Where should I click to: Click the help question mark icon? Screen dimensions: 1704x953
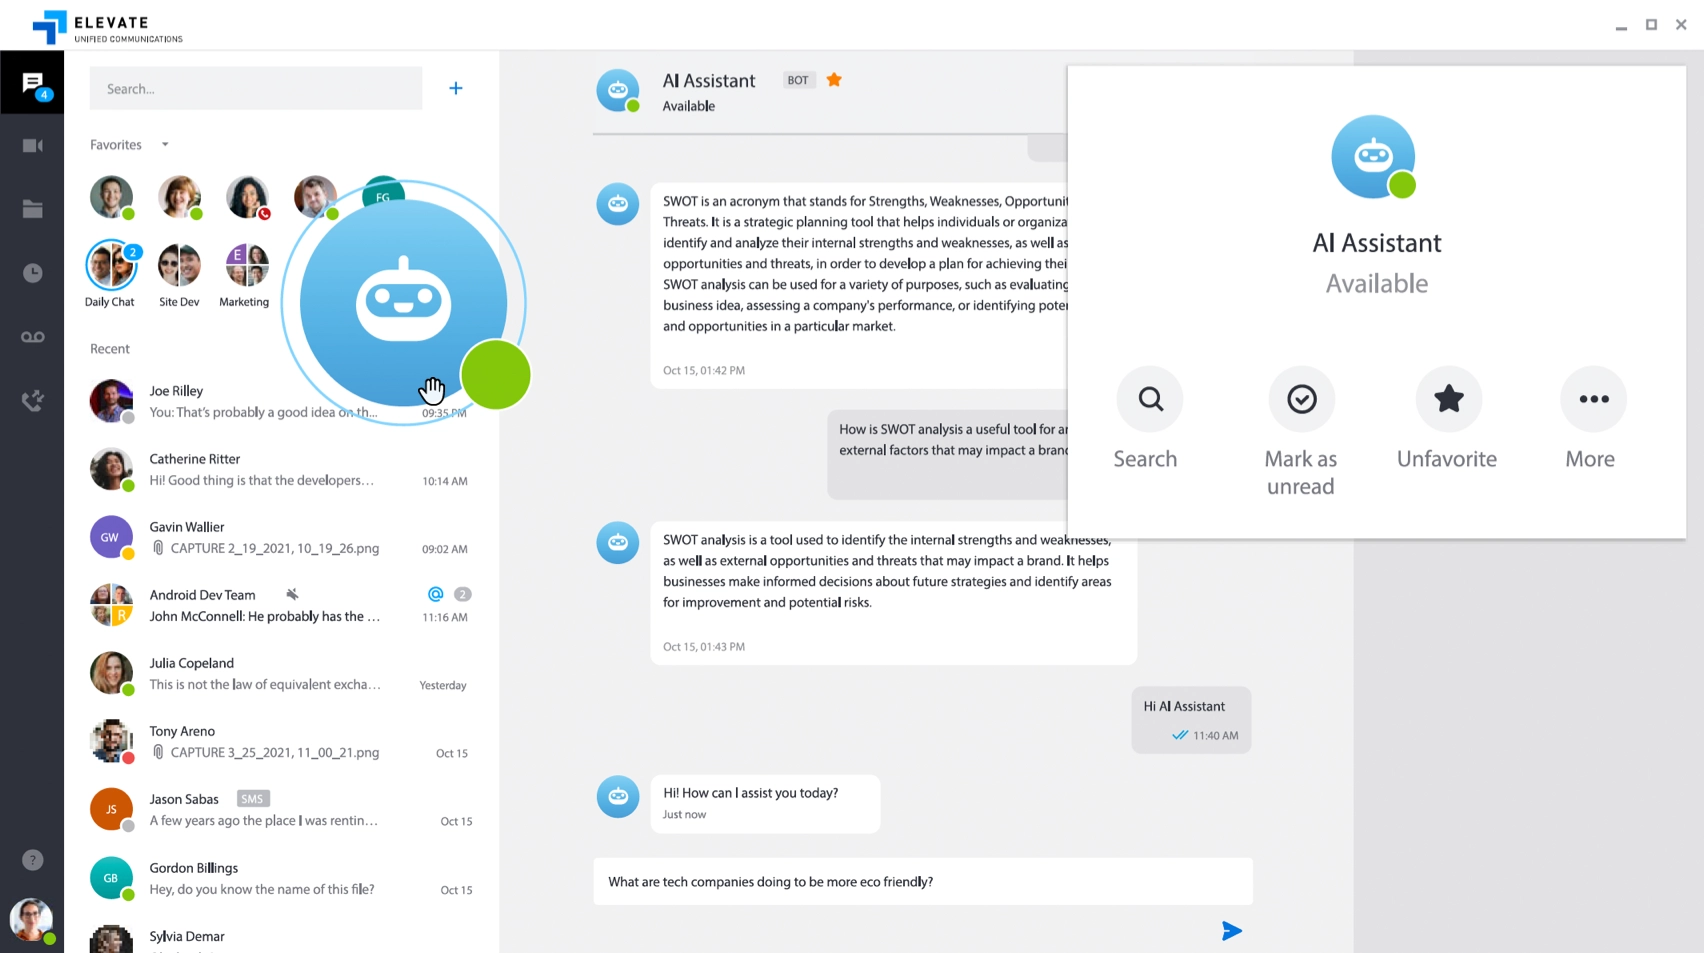[x=32, y=860]
